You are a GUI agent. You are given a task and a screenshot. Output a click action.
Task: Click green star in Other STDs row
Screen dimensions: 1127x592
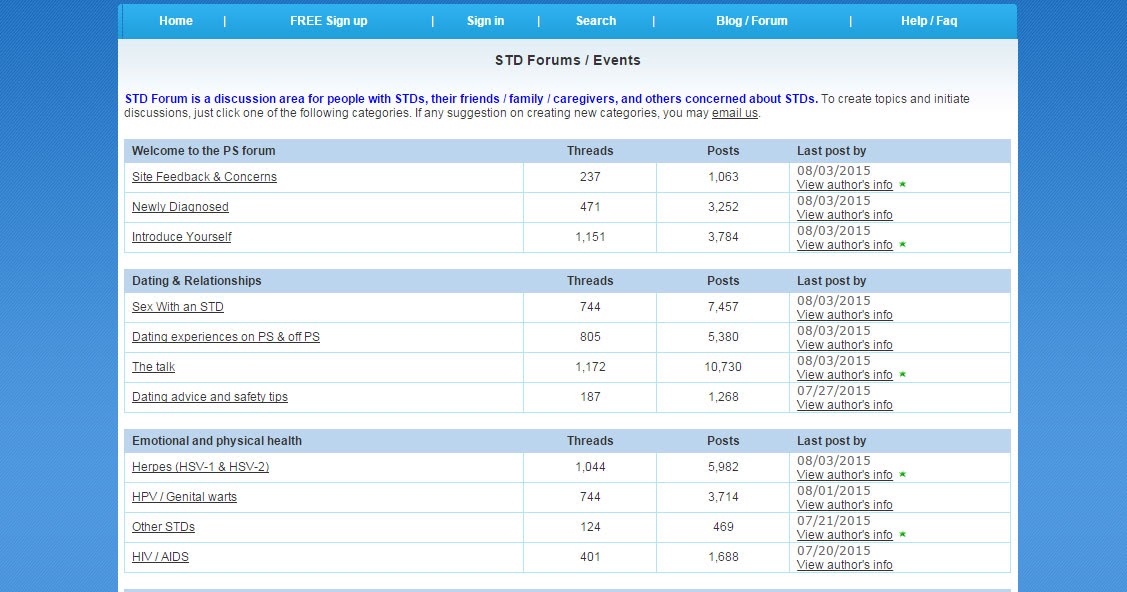(903, 535)
